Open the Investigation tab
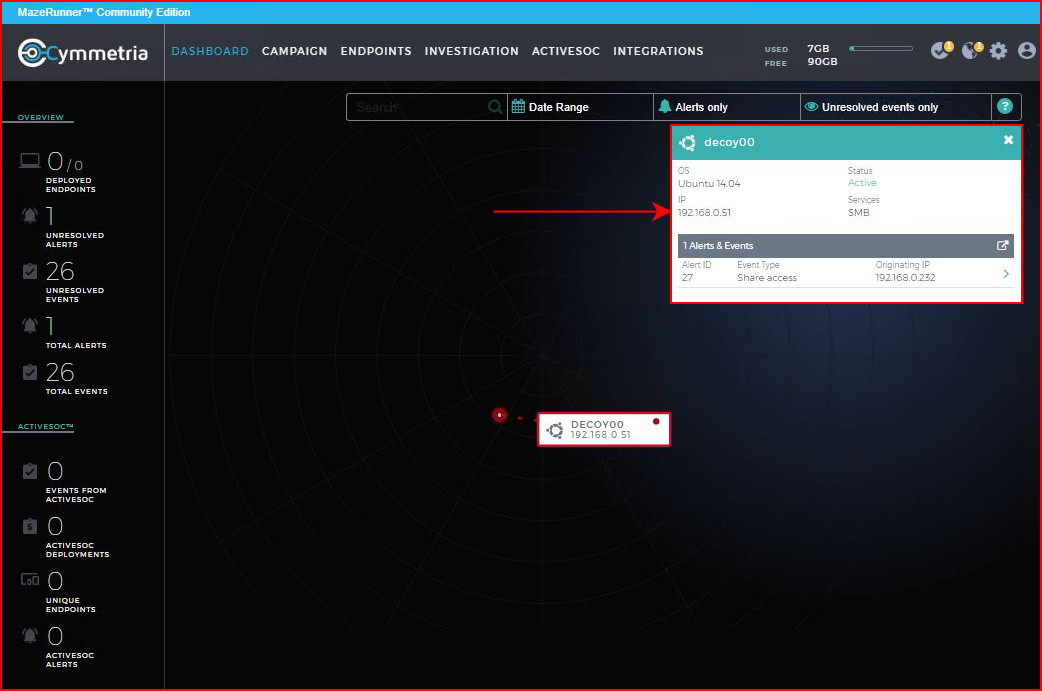Screen dimensions: 1042x691 [472, 51]
